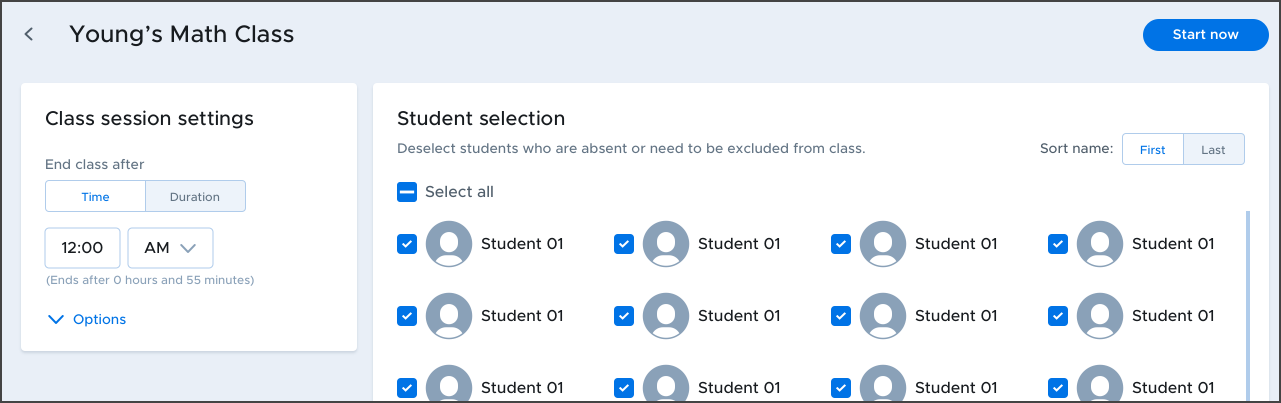This screenshot has width=1281, height=403.
Task: Select the Time tab
Action: tap(95, 196)
